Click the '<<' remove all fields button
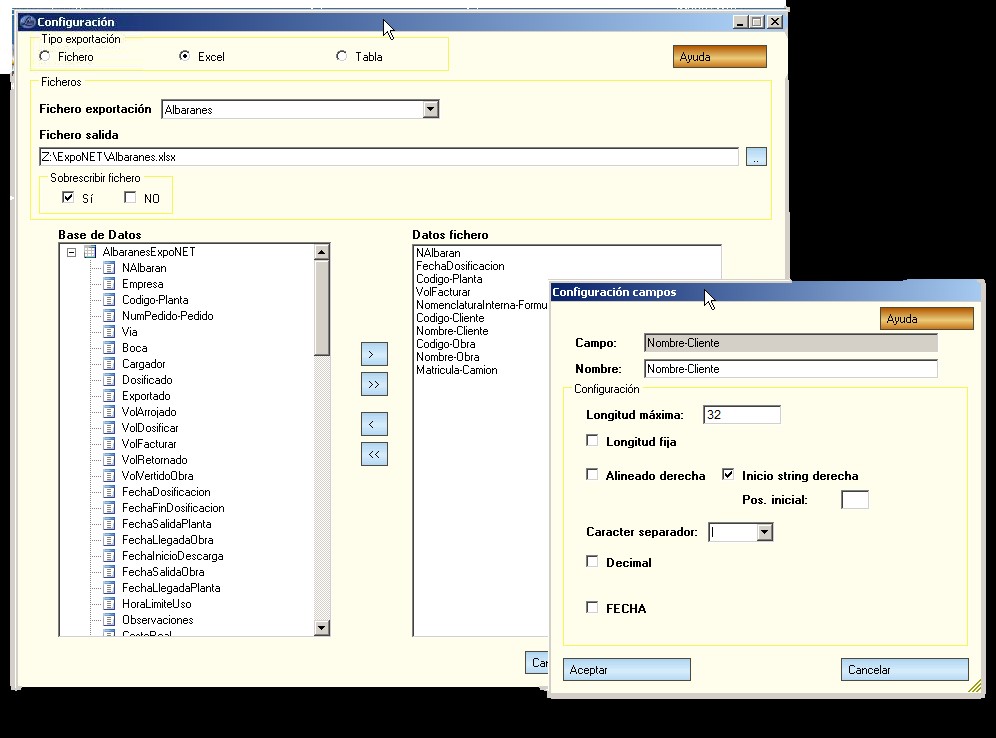 pyautogui.click(x=374, y=454)
